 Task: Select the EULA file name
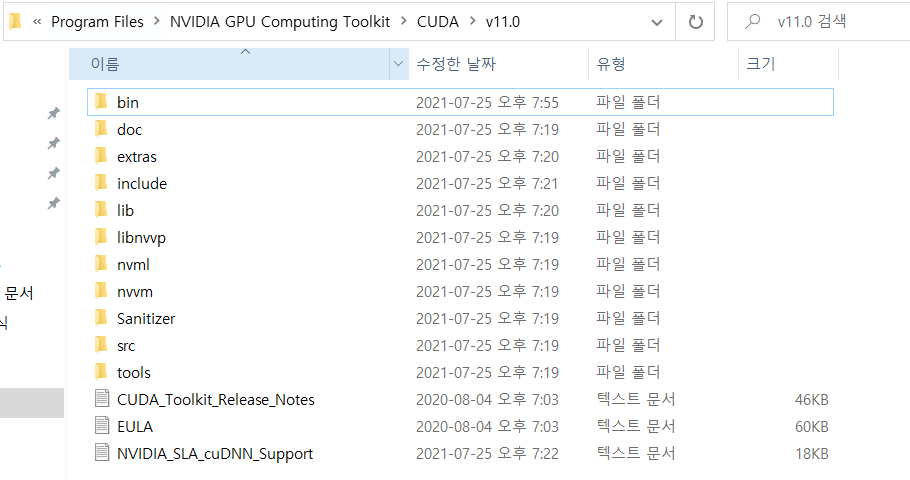(135, 426)
